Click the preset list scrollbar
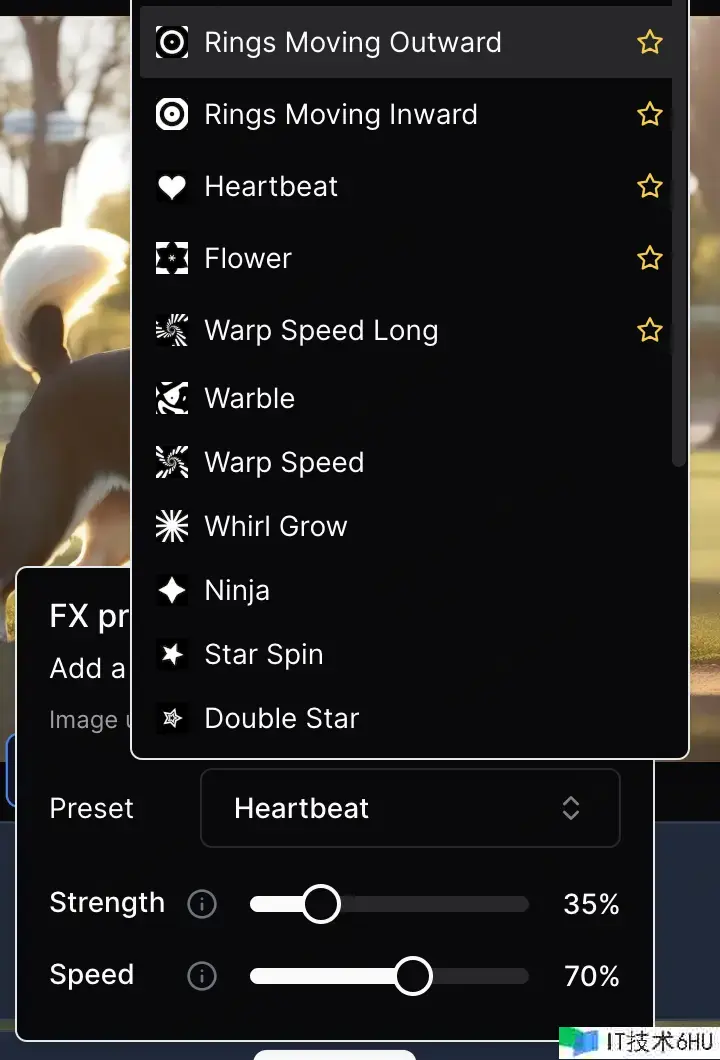This screenshot has height=1060, width=720. tap(679, 233)
